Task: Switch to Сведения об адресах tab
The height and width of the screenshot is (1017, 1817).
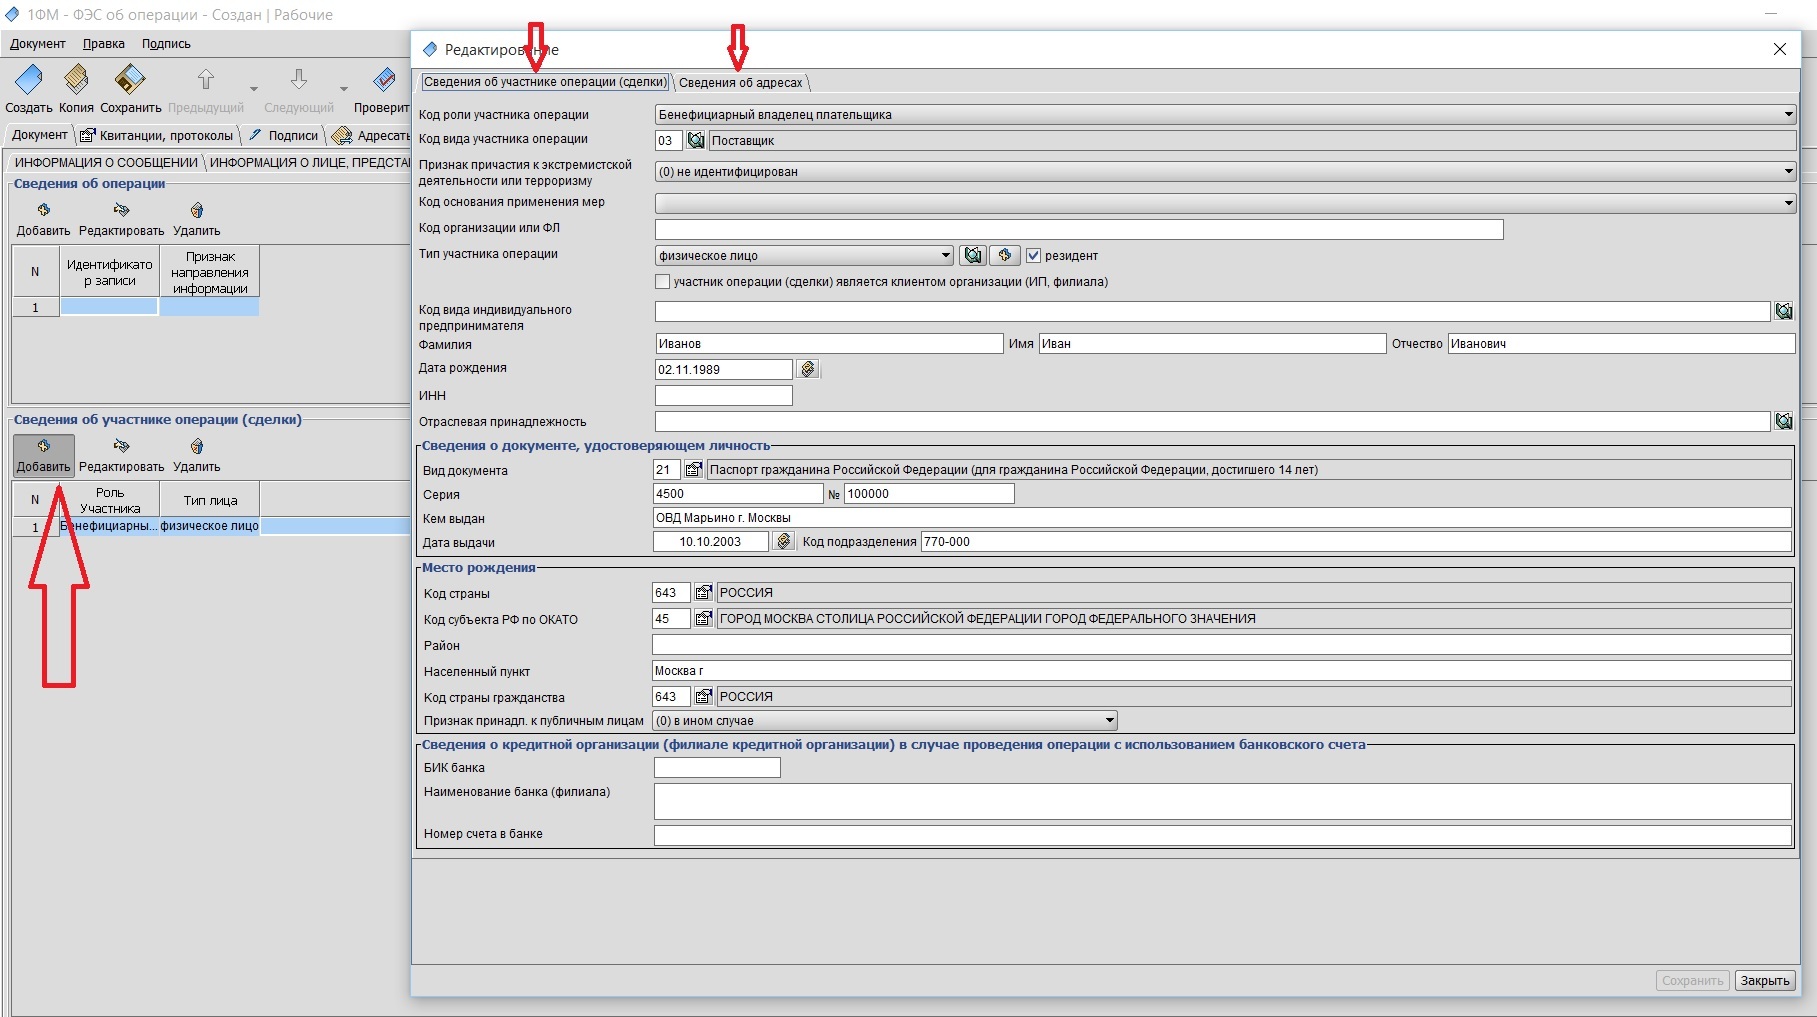Action: 741,82
